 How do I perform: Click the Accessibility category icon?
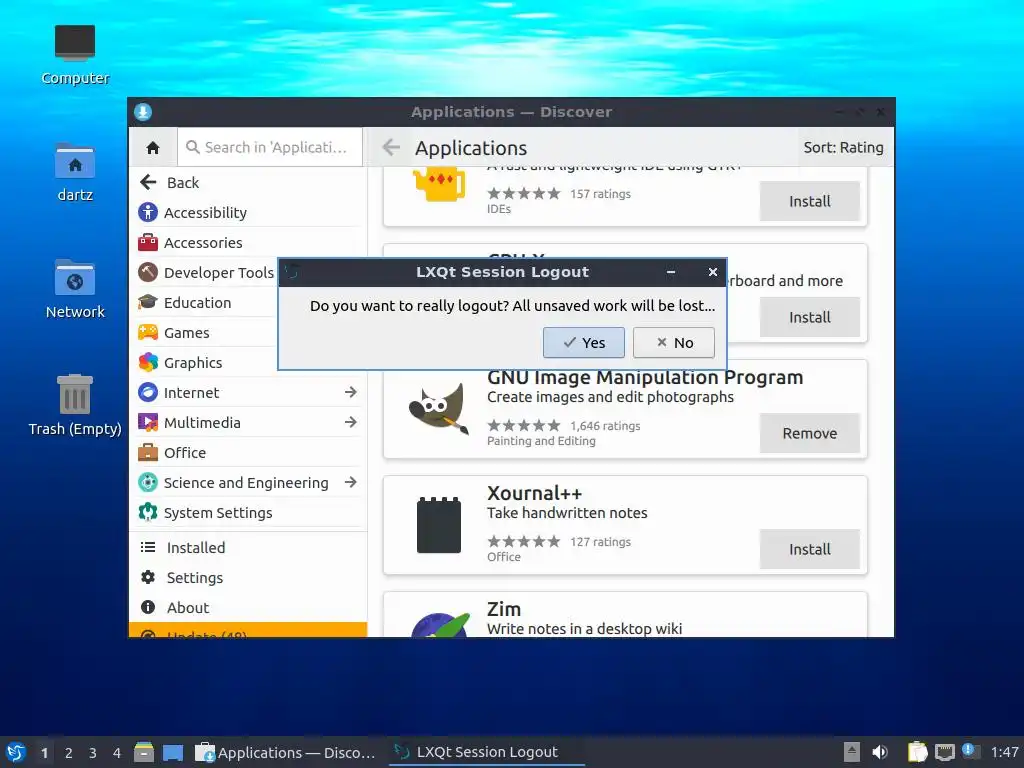point(148,212)
